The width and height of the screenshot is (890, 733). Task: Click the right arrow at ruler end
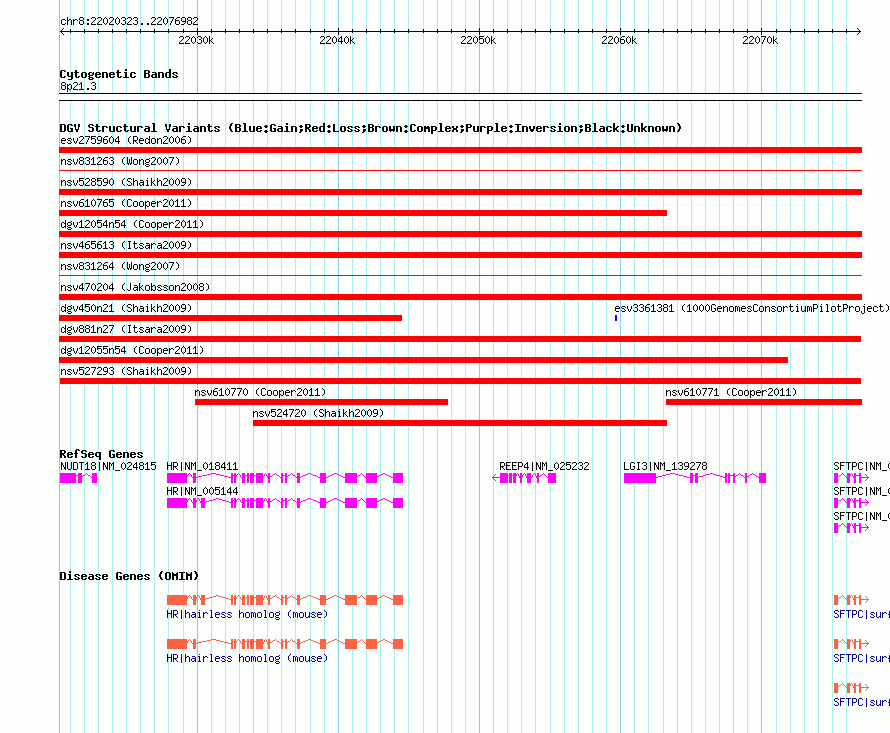pos(858,32)
